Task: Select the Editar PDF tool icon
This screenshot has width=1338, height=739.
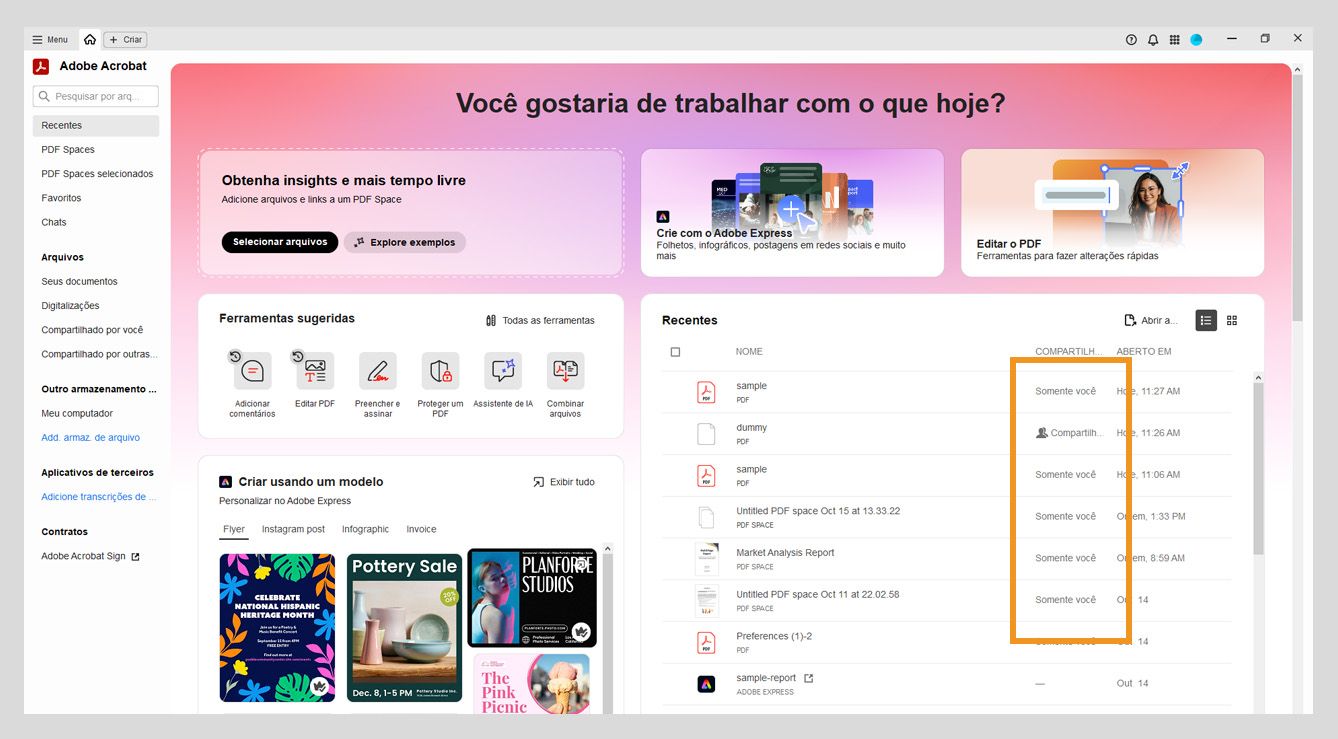Action: 314,371
